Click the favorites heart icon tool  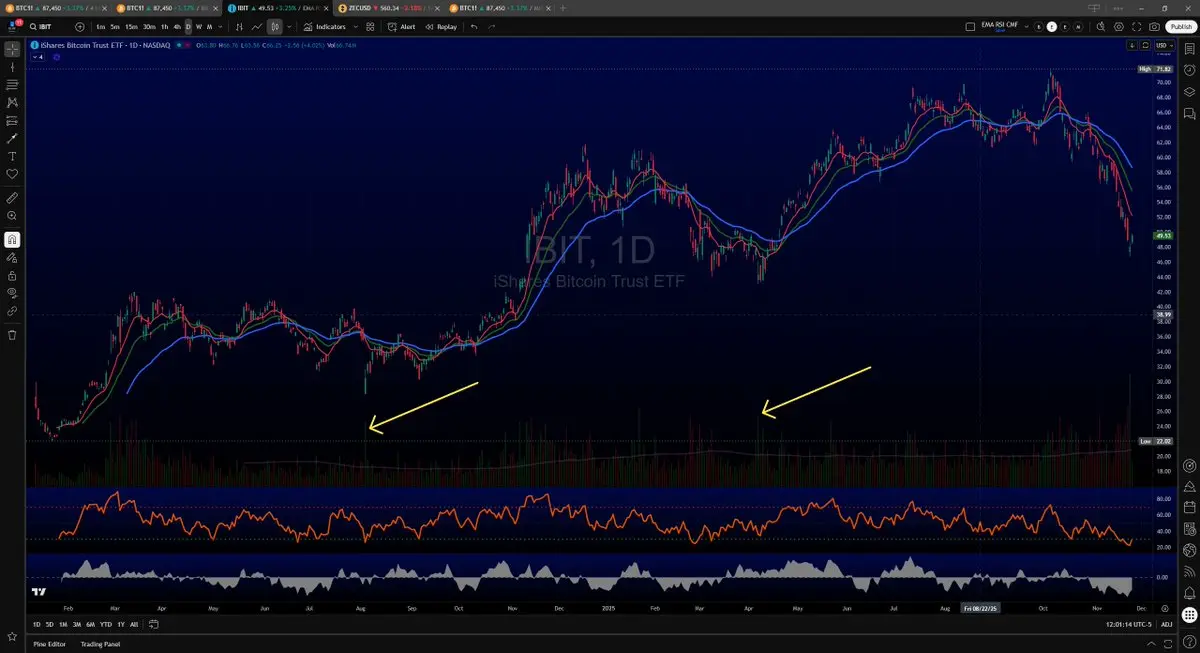(x=12, y=174)
